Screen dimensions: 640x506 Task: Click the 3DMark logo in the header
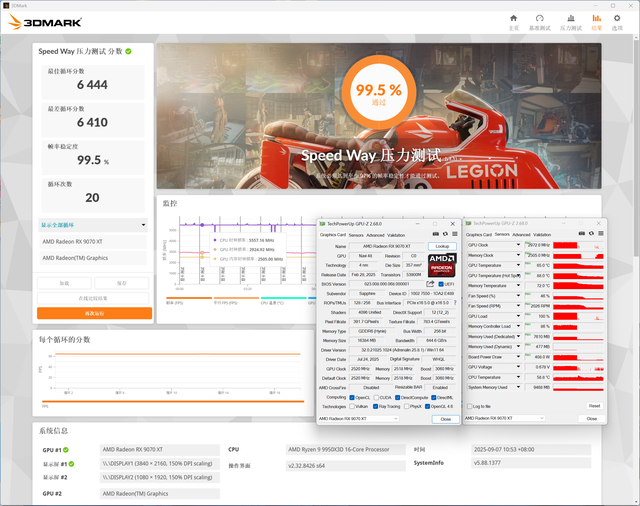click(x=45, y=22)
